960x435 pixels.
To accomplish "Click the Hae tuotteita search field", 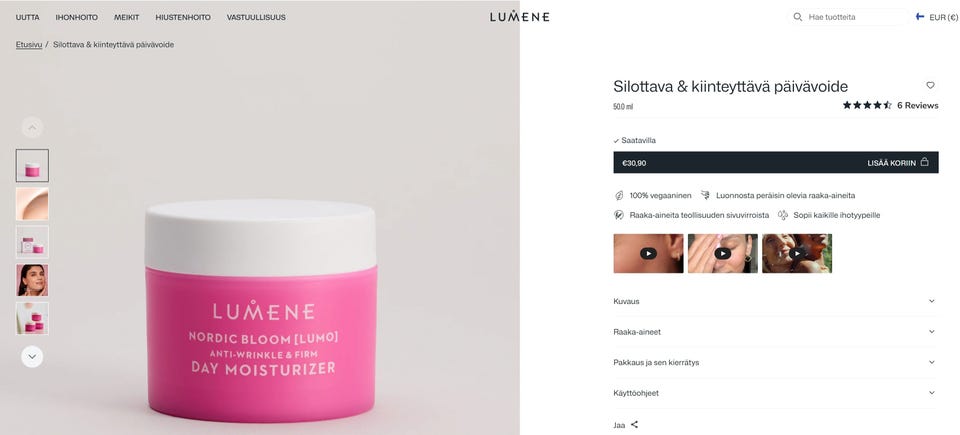I will coord(856,17).
